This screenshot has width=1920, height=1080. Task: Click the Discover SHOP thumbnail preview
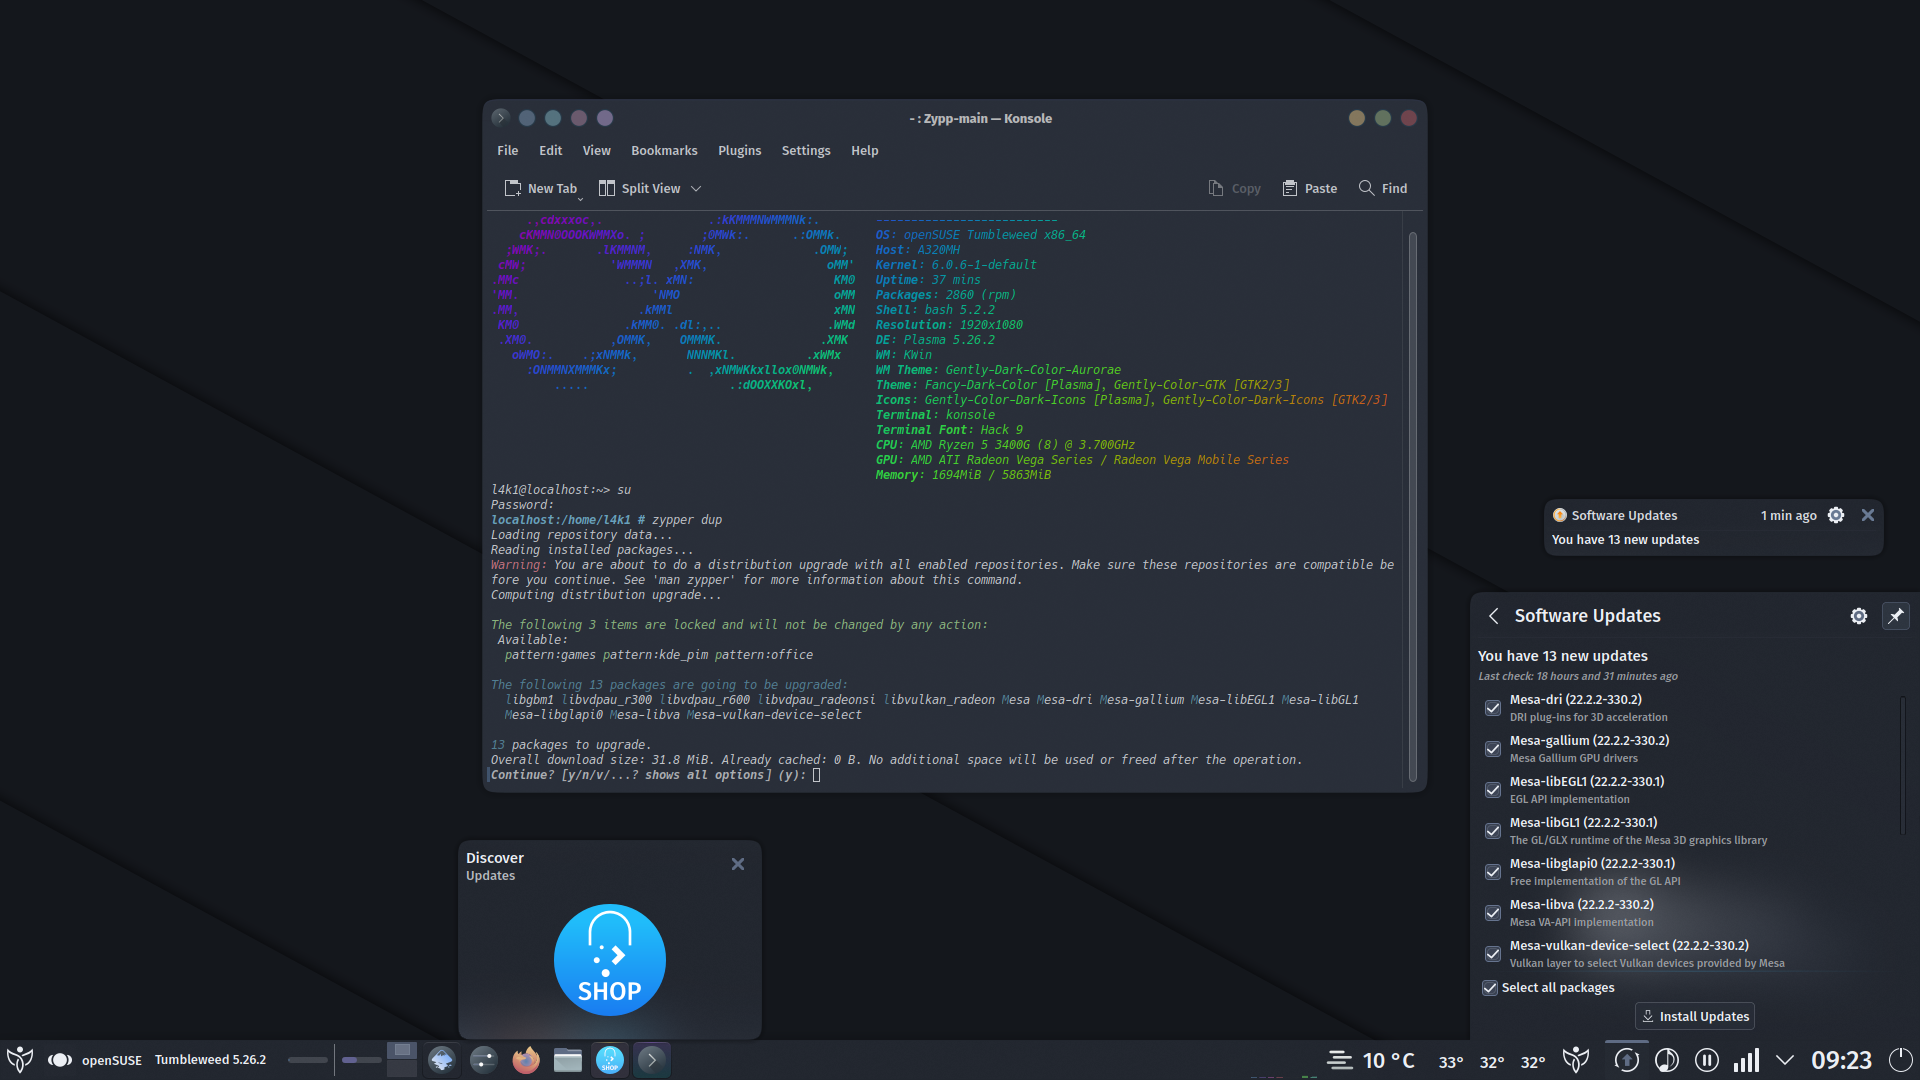610,960
